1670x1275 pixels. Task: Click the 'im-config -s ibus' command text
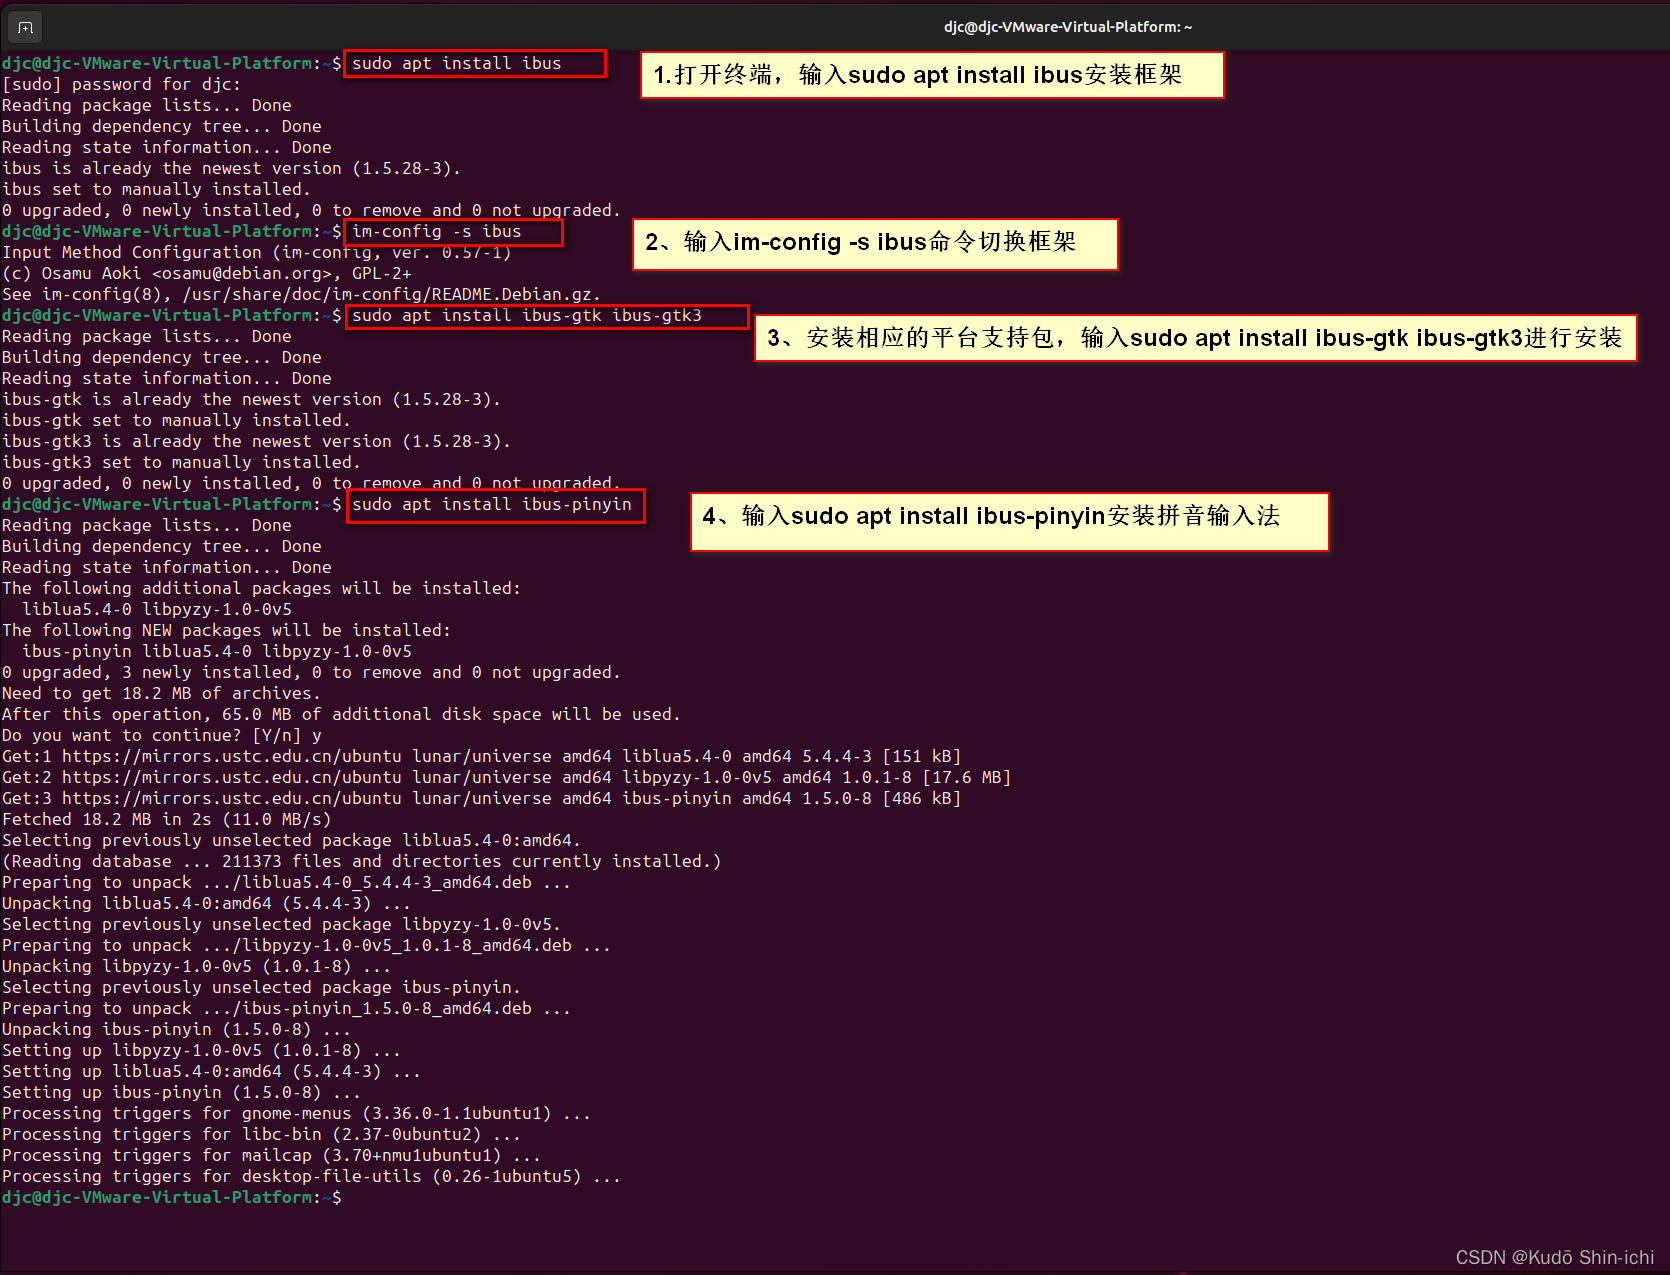pos(436,231)
